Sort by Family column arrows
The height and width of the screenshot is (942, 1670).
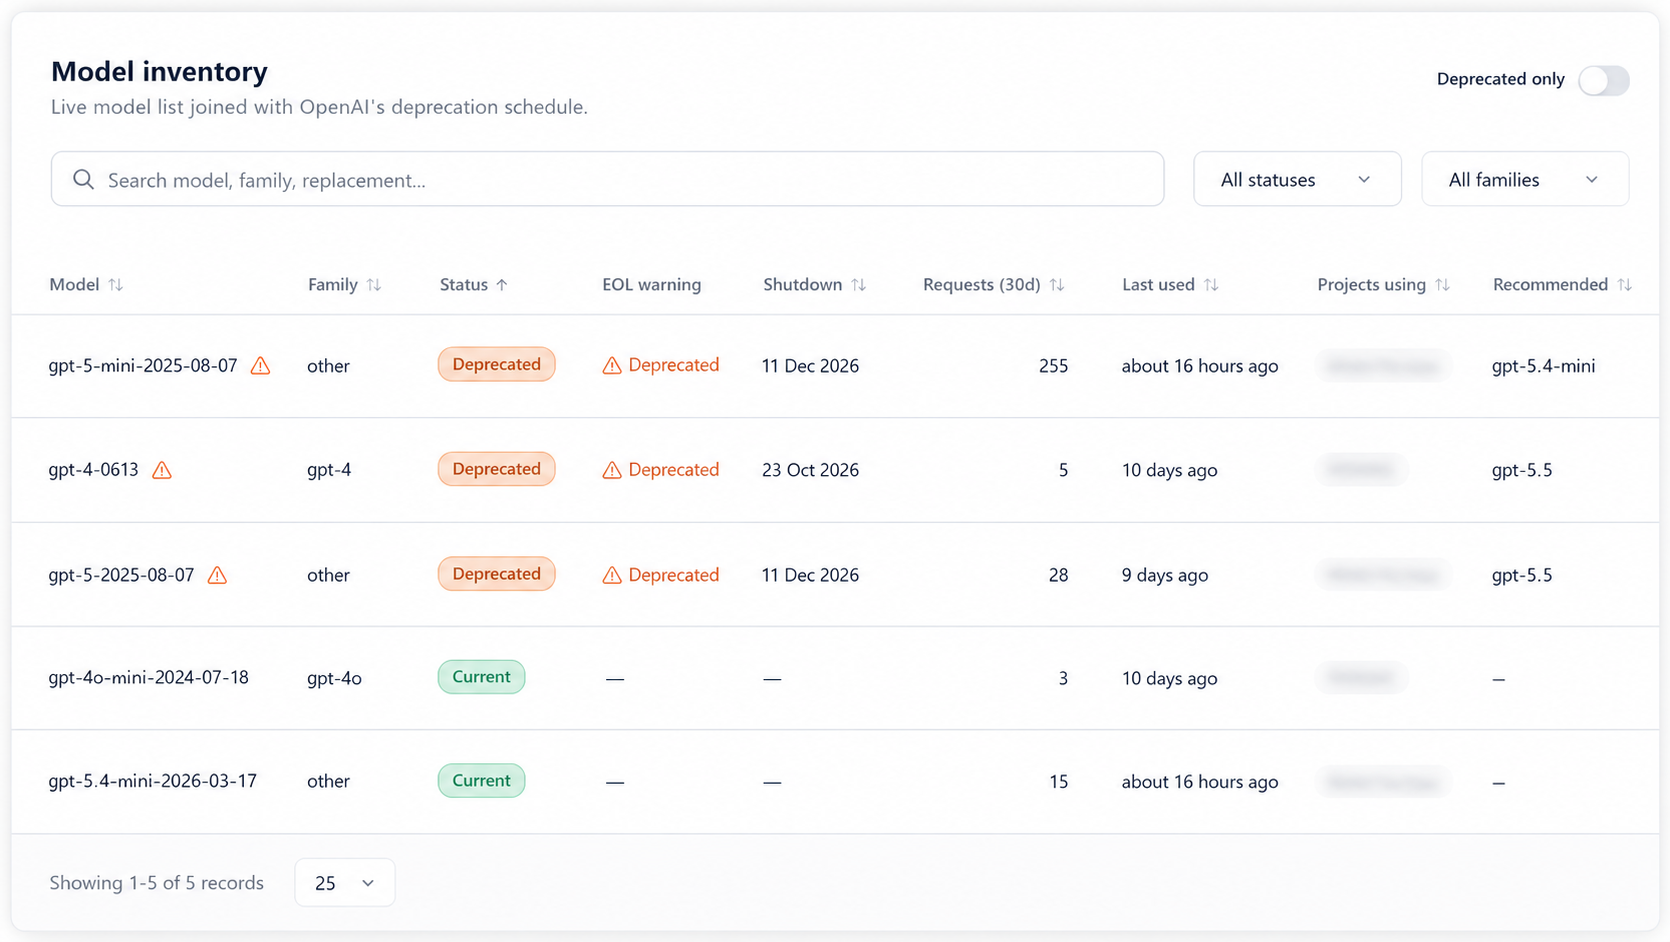point(374,285)
